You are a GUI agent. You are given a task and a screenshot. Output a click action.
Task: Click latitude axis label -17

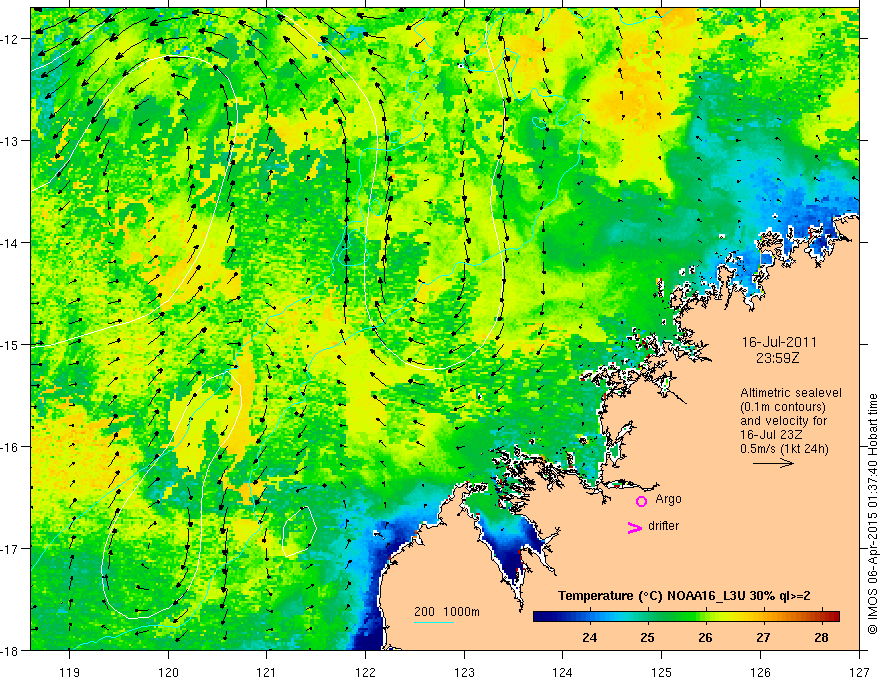pos(11,548)
